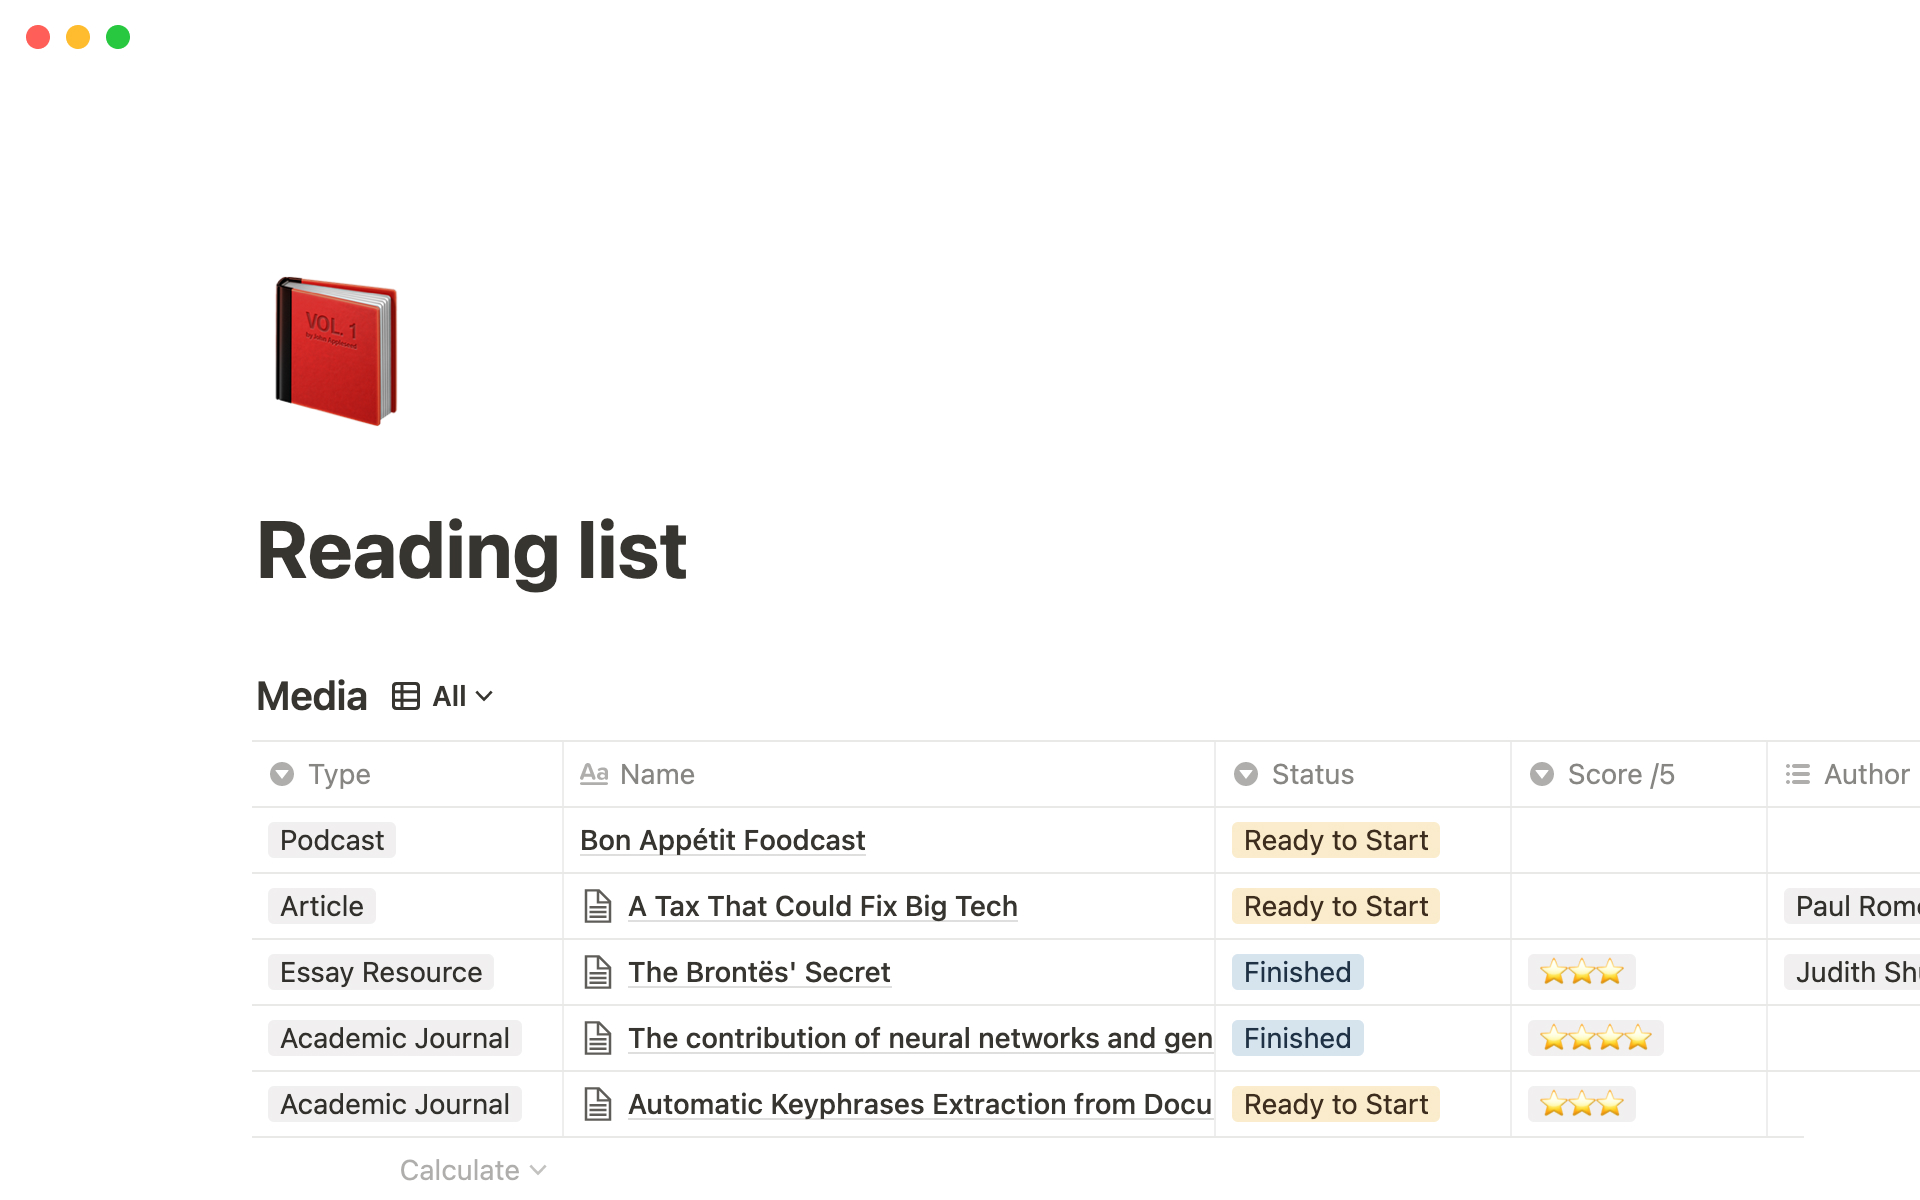
Task: Toggle Finished status on The Brontës' Secret
Action: pos(1297,972)
